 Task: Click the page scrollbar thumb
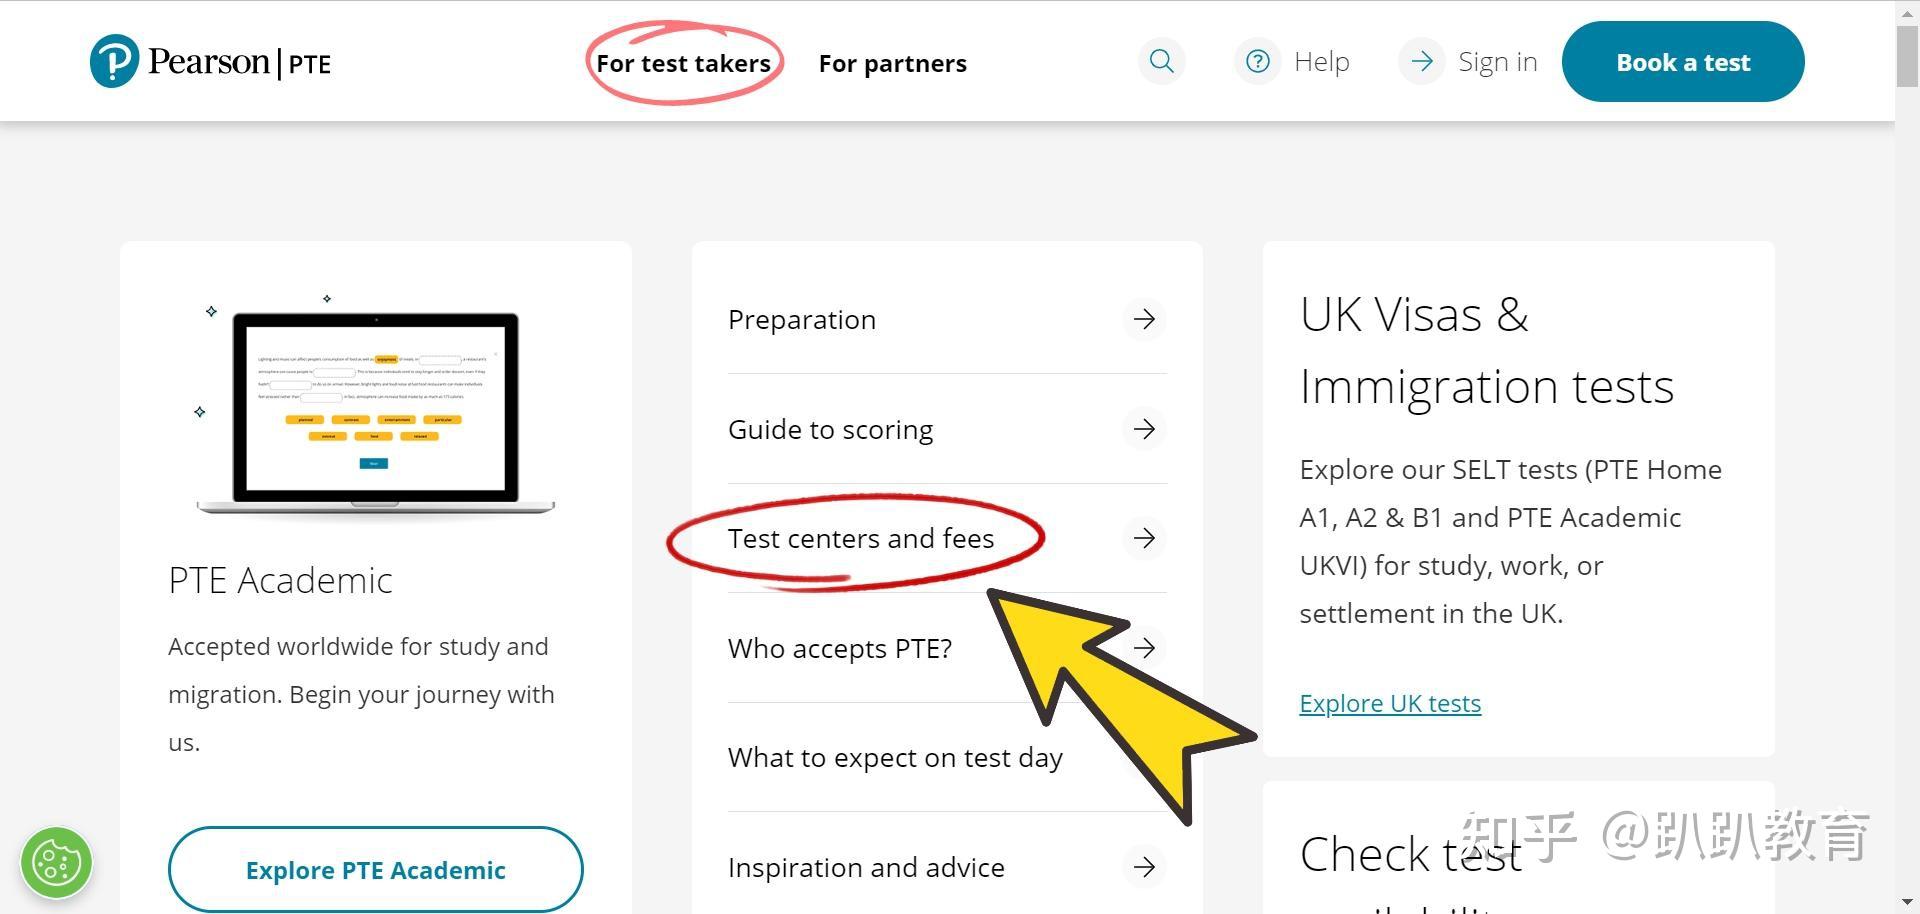[x=1907, y=56]
